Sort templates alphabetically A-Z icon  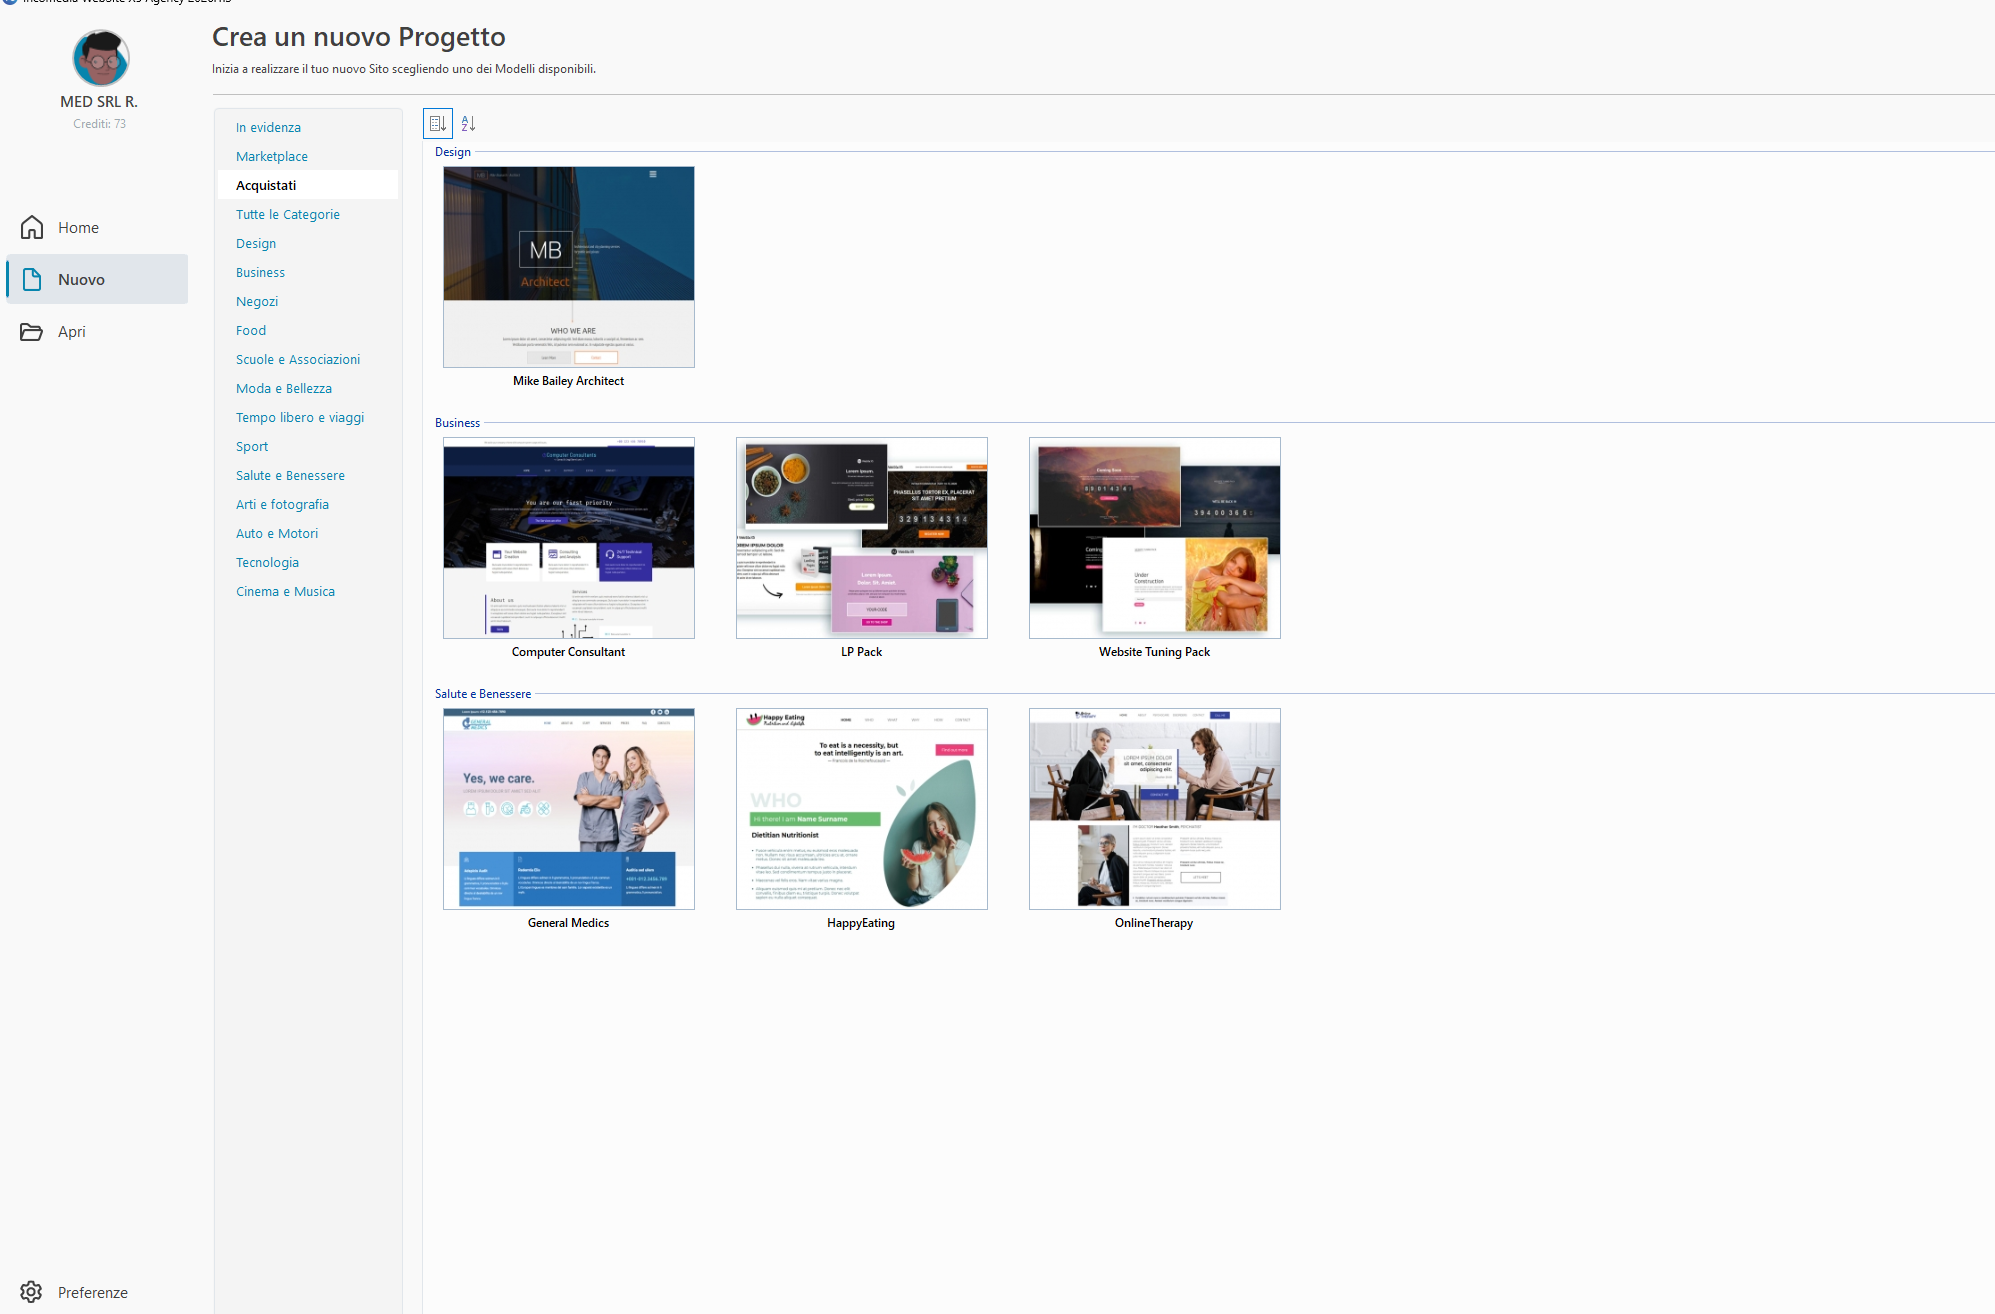tap(468, 124)
